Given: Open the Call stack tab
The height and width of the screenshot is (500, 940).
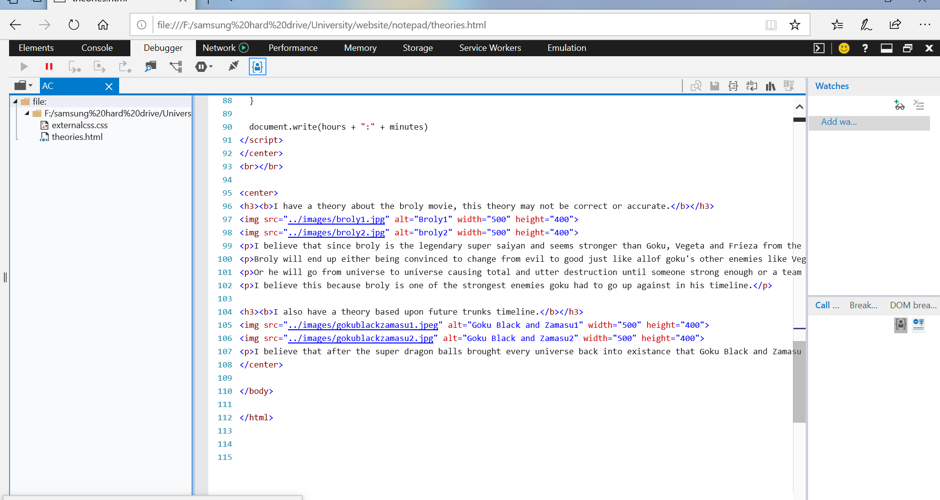Looking at the screenshot, I should (827, 305).
